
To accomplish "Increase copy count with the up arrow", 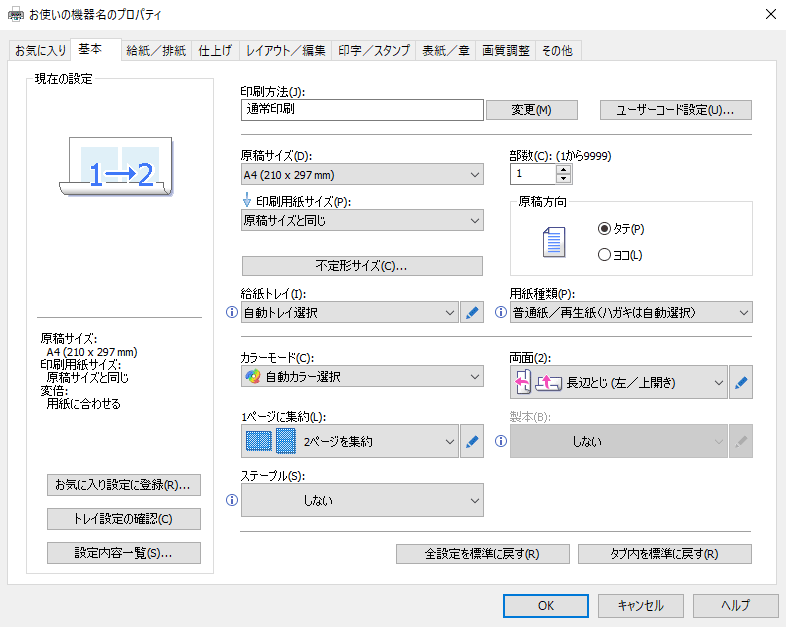I will (x=564, y=169).
